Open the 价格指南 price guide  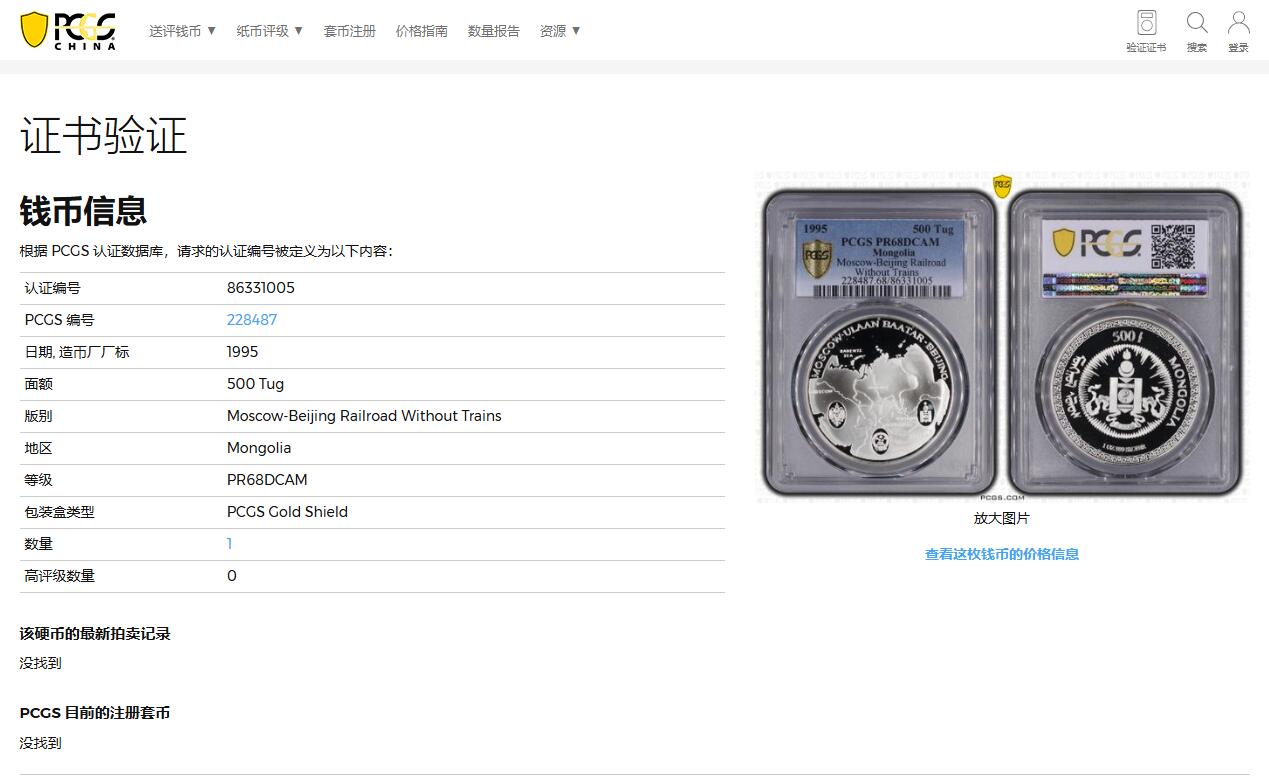422,31
